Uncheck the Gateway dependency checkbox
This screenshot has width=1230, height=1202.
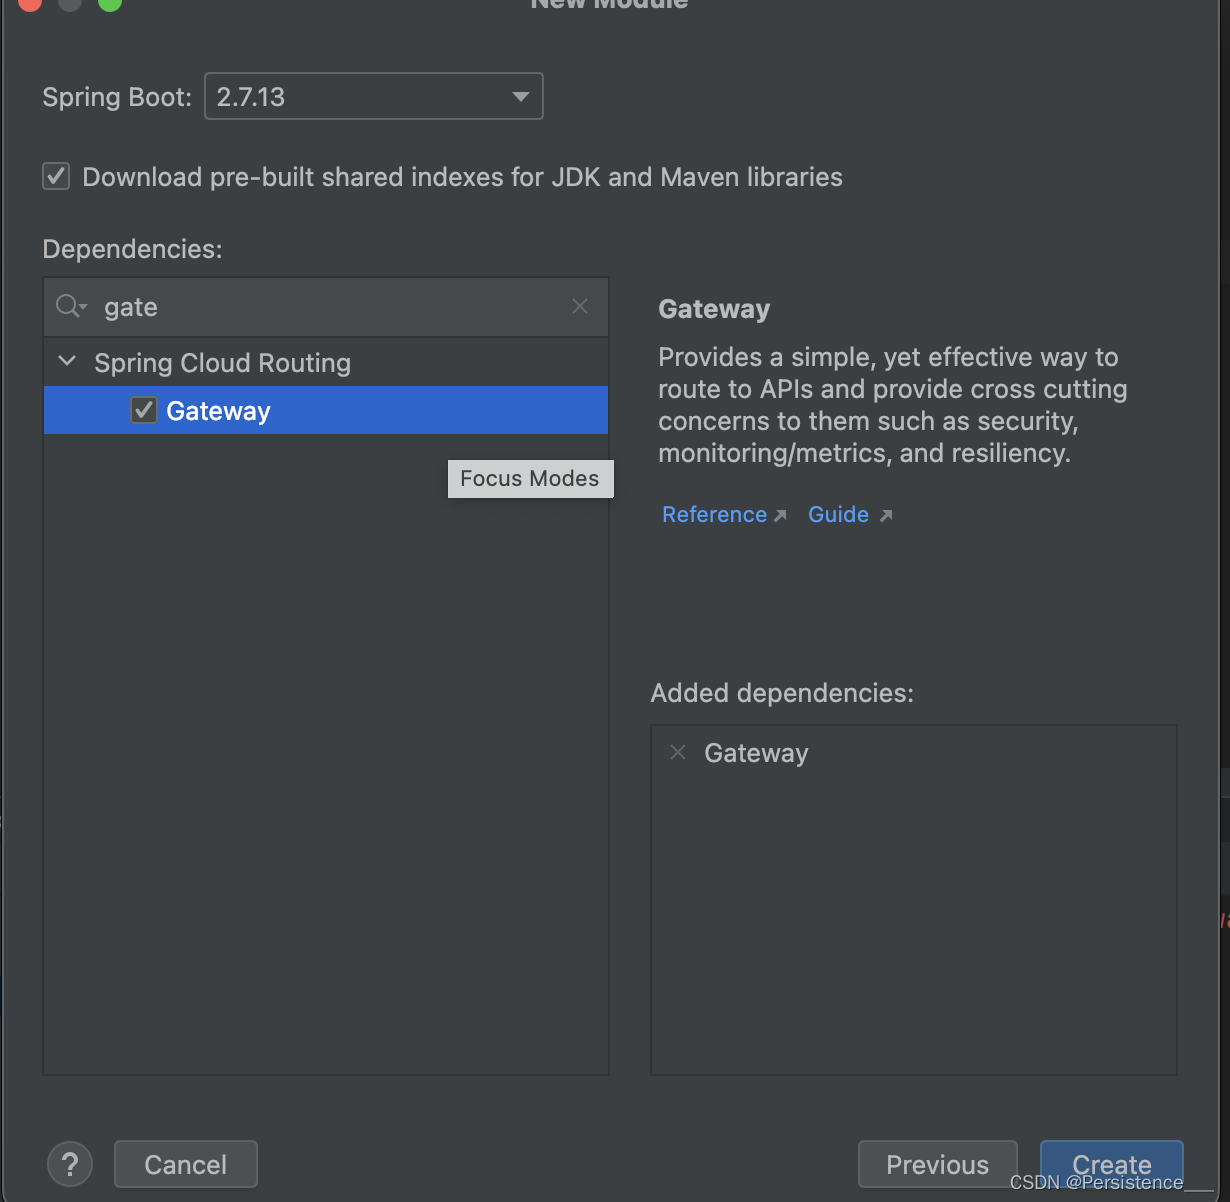tap(144, 411)
